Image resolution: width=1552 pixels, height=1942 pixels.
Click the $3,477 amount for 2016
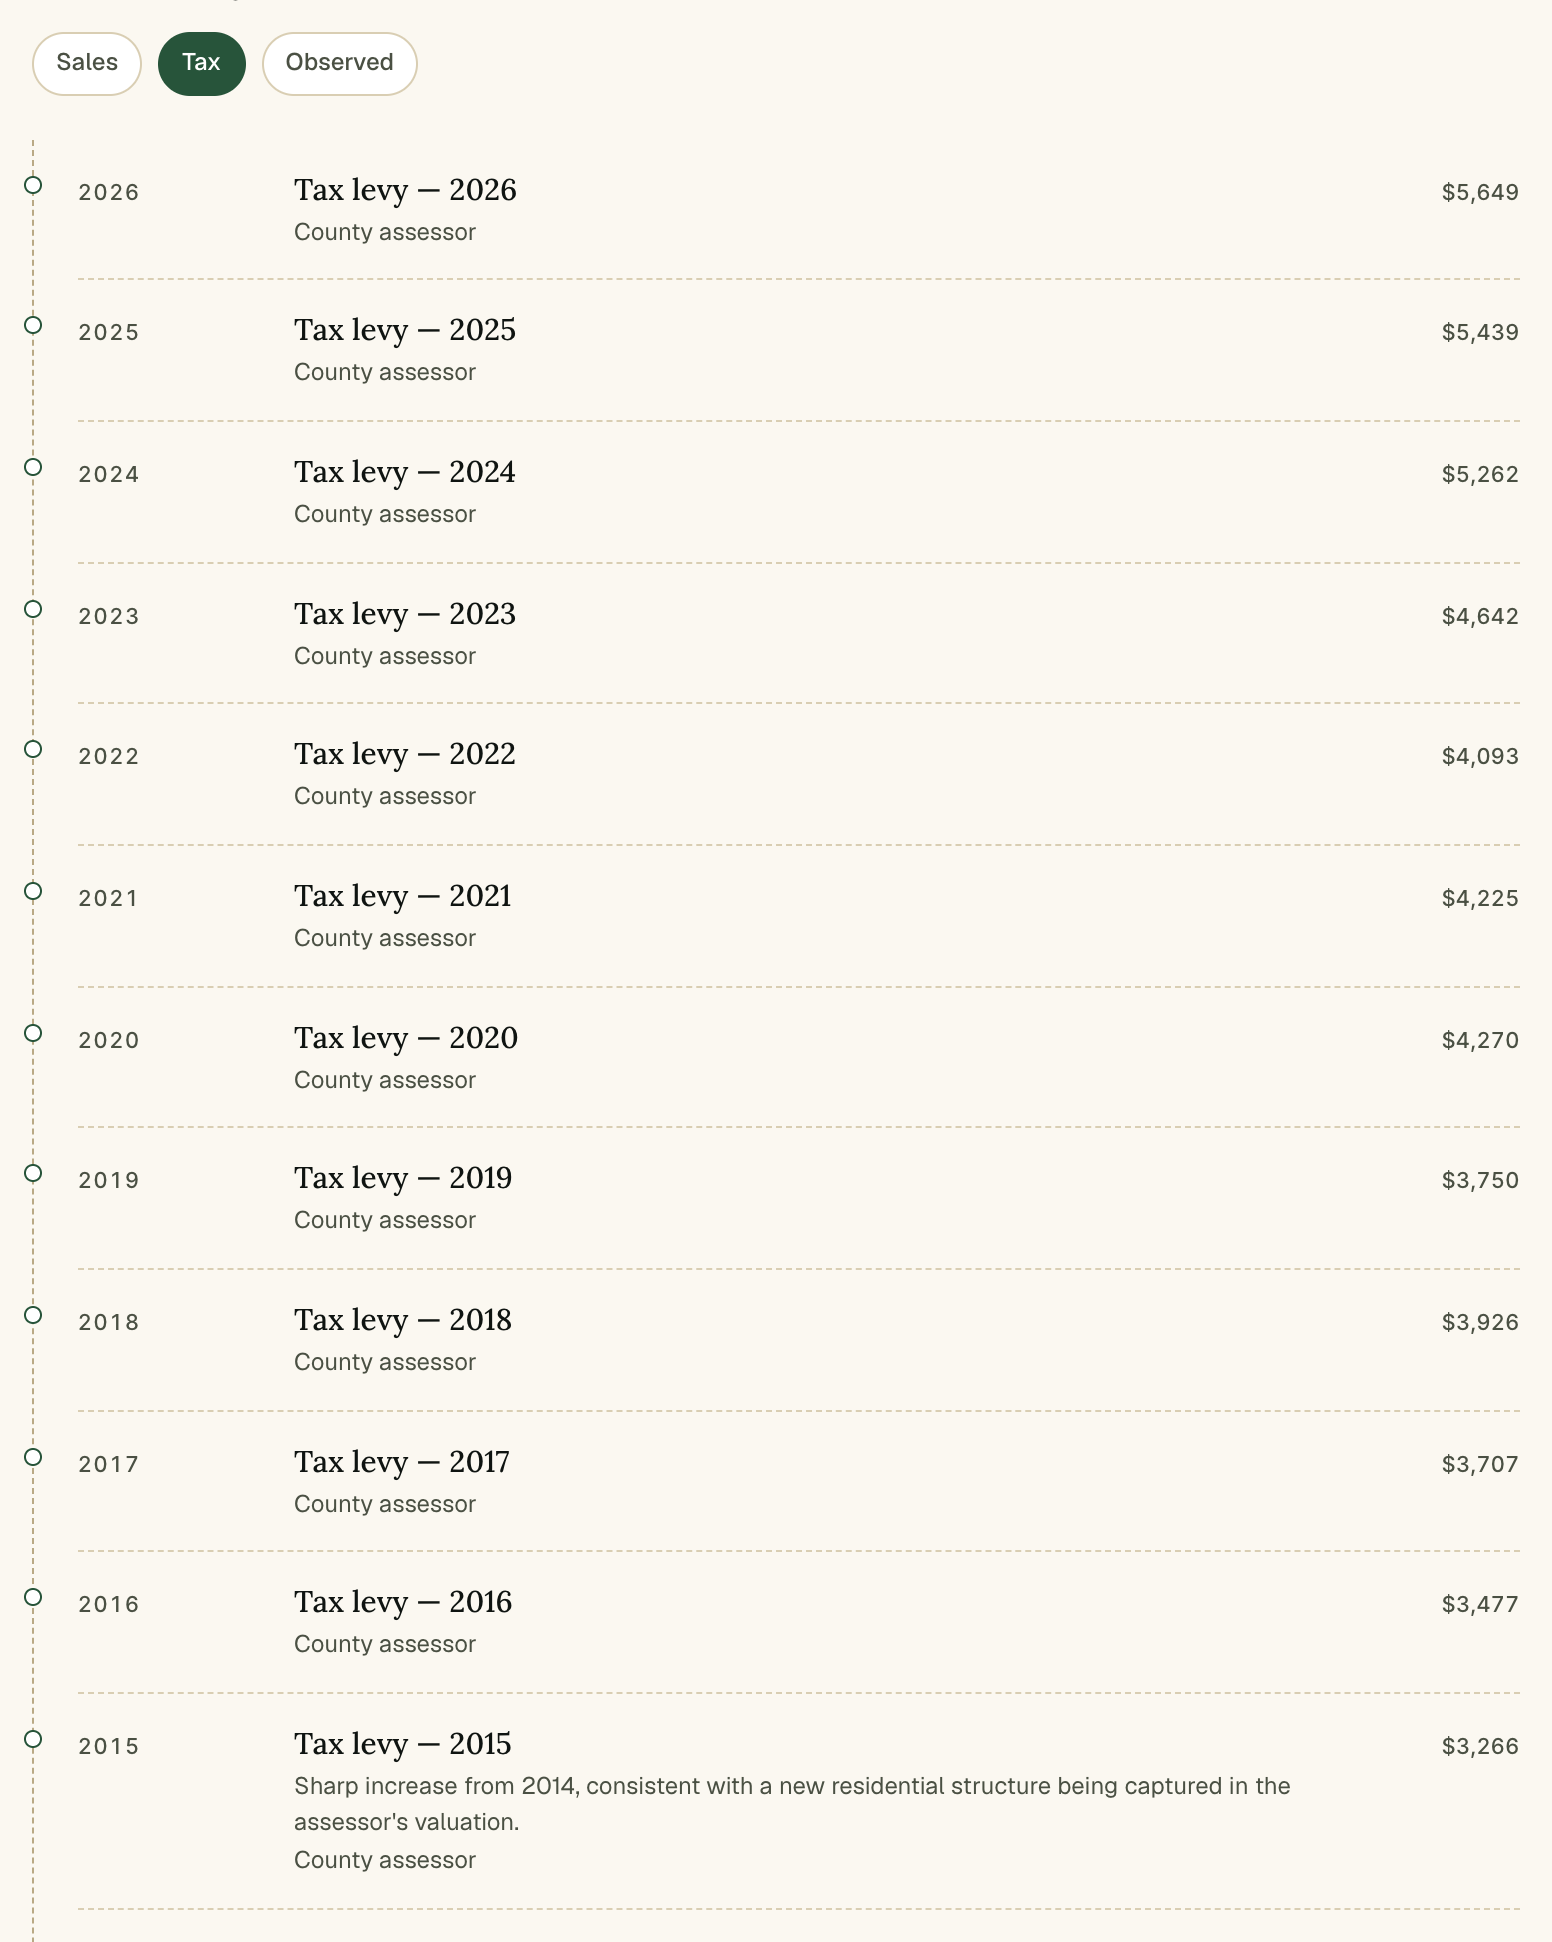point(1480,1604)
